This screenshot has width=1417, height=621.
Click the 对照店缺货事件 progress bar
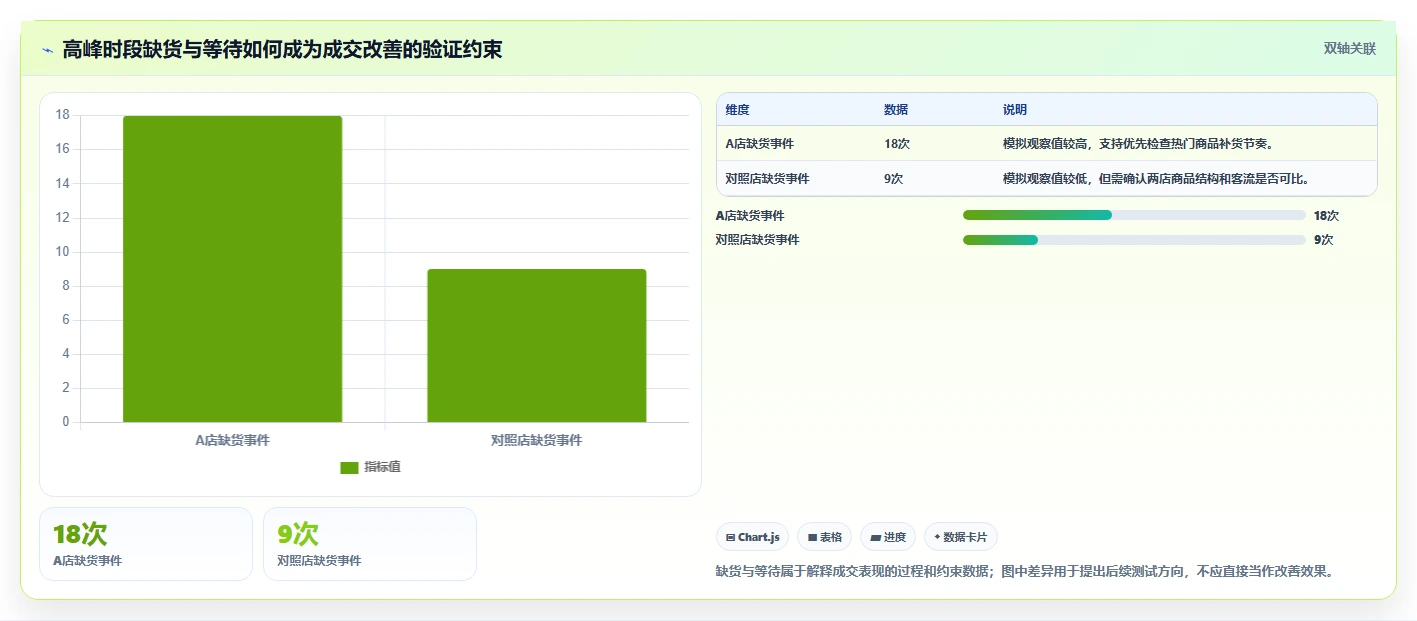(1134, 239)
